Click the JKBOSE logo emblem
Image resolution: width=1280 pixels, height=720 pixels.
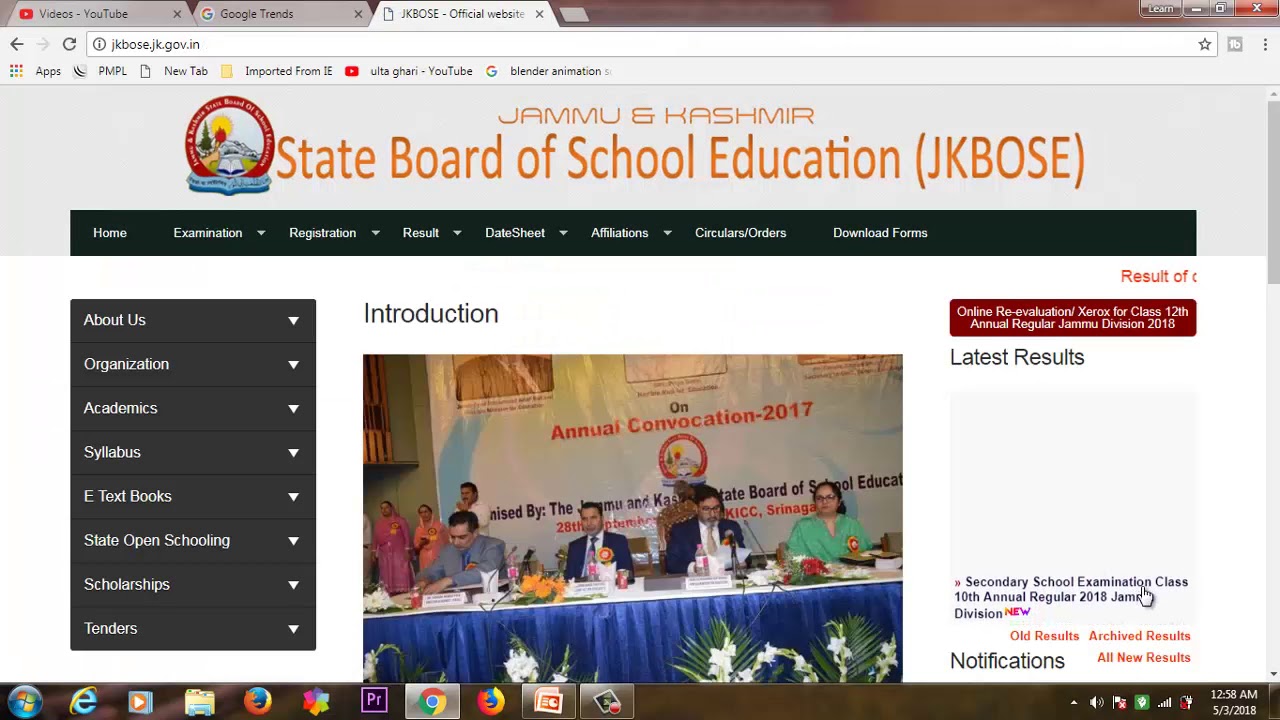pyautogui.click(x=230, y=146)
